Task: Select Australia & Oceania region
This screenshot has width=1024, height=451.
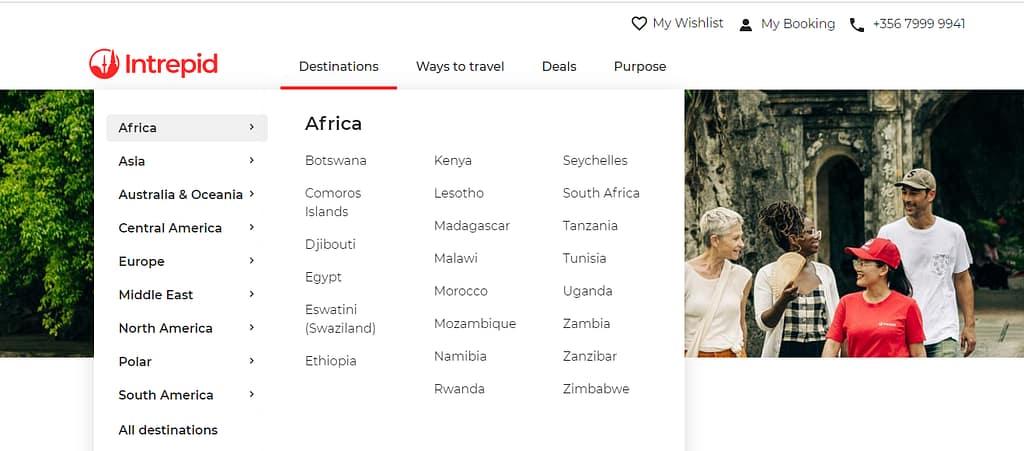Action: [x=180, y=195]
